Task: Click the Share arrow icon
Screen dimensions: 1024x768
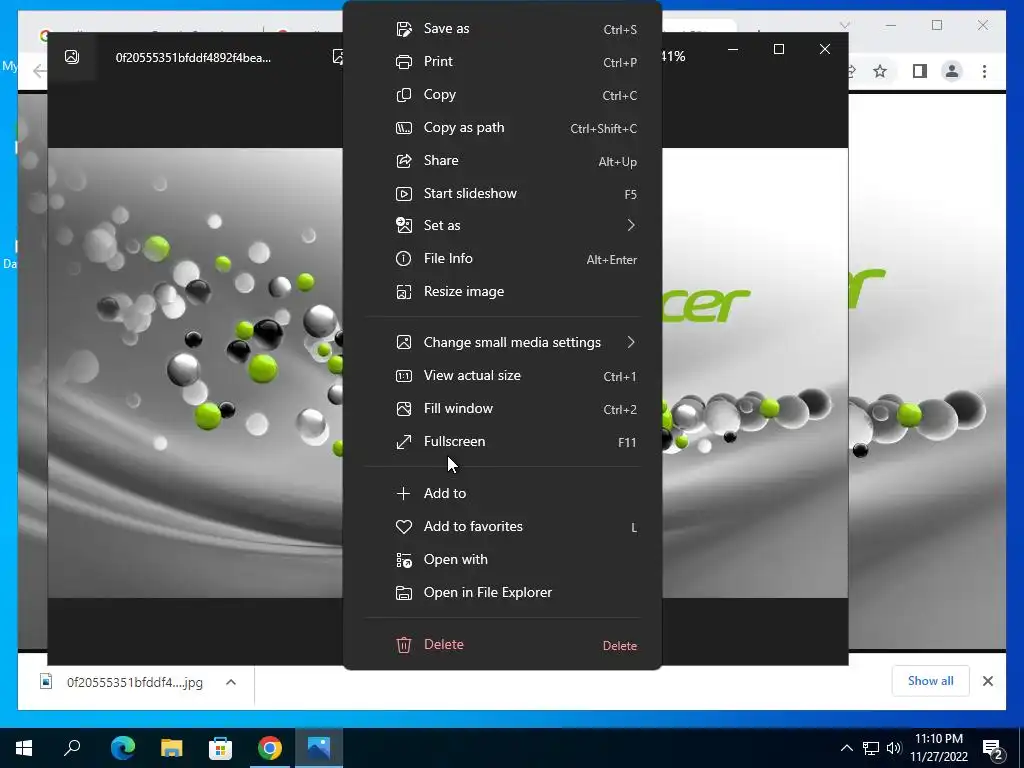Action: pos(404,161)
